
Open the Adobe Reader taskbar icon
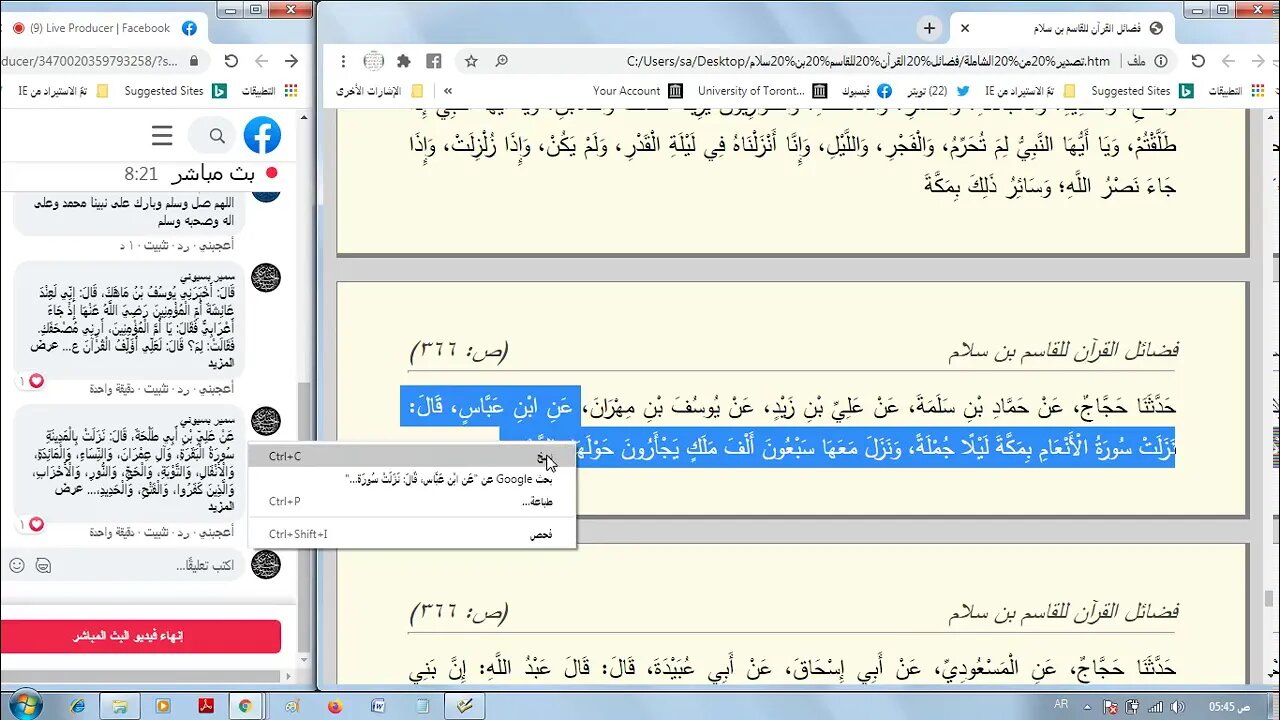(205, 706)
